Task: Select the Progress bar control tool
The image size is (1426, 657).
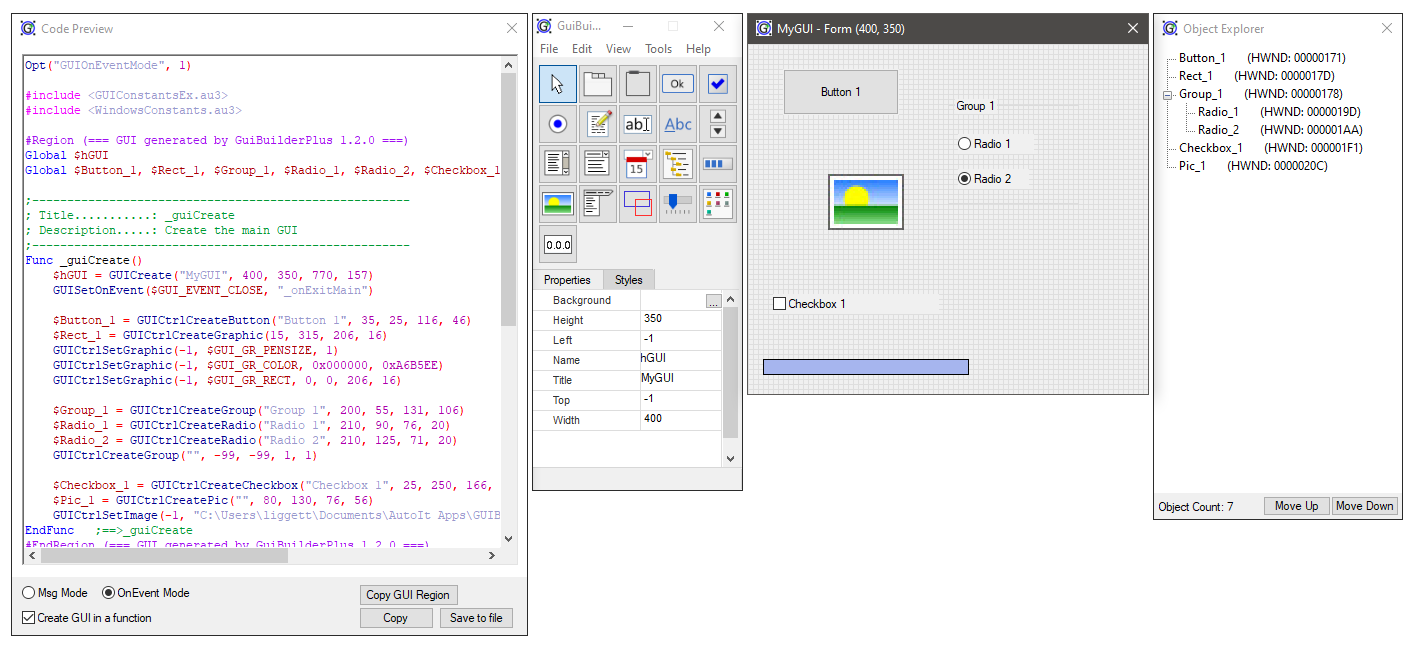Action: (718, 164)
